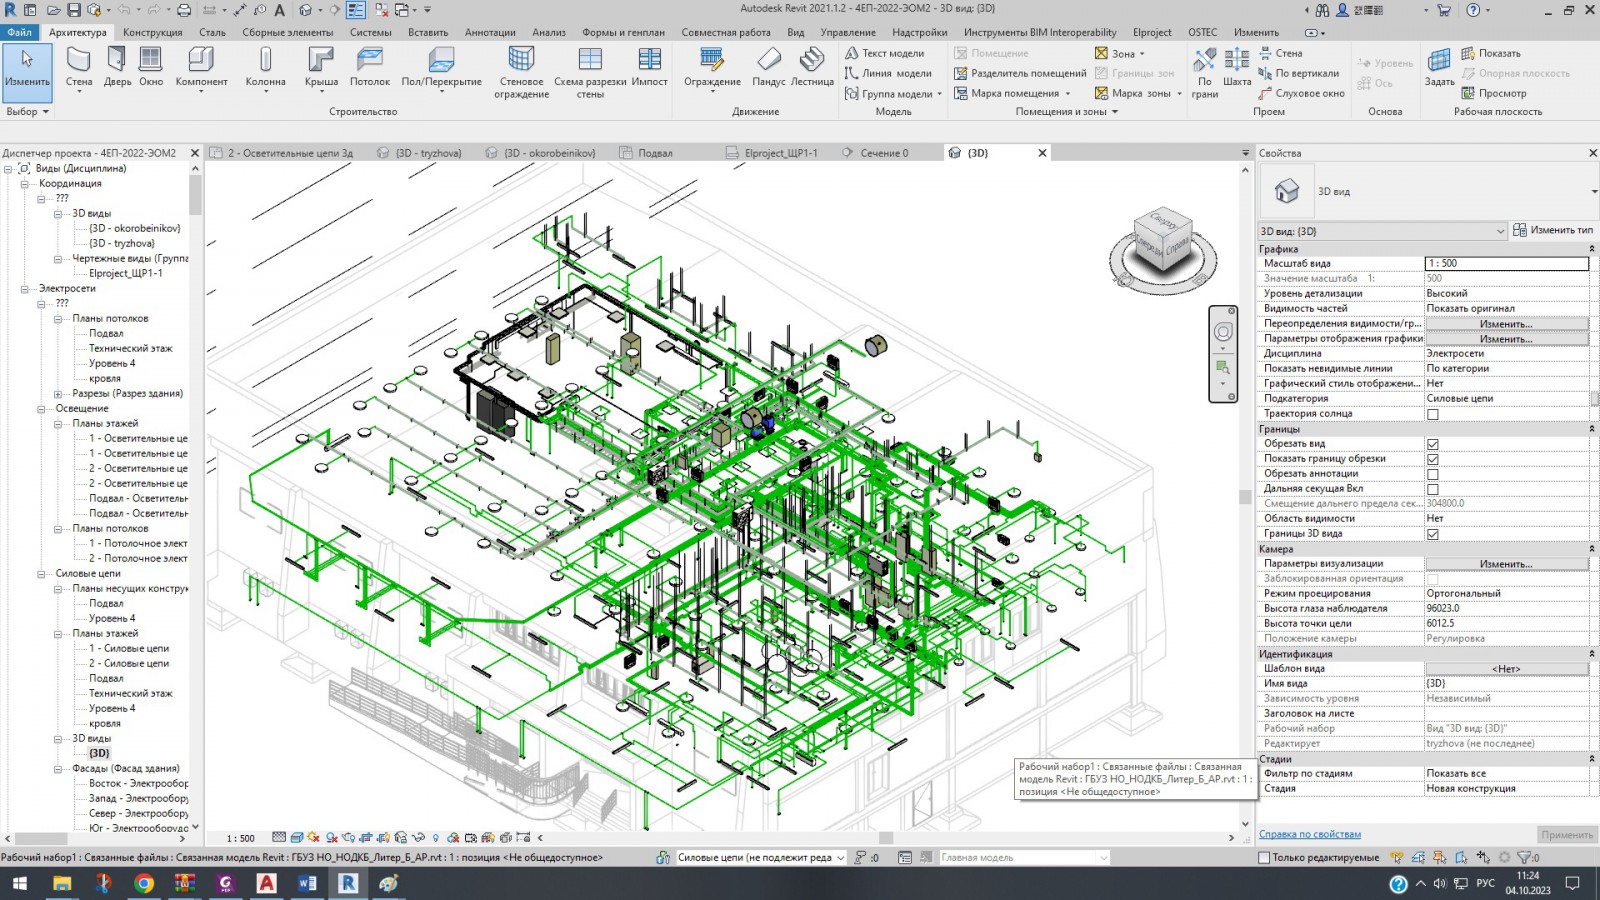Click the Масштаб вида 1:500 field

click(x=1505, y=264)
